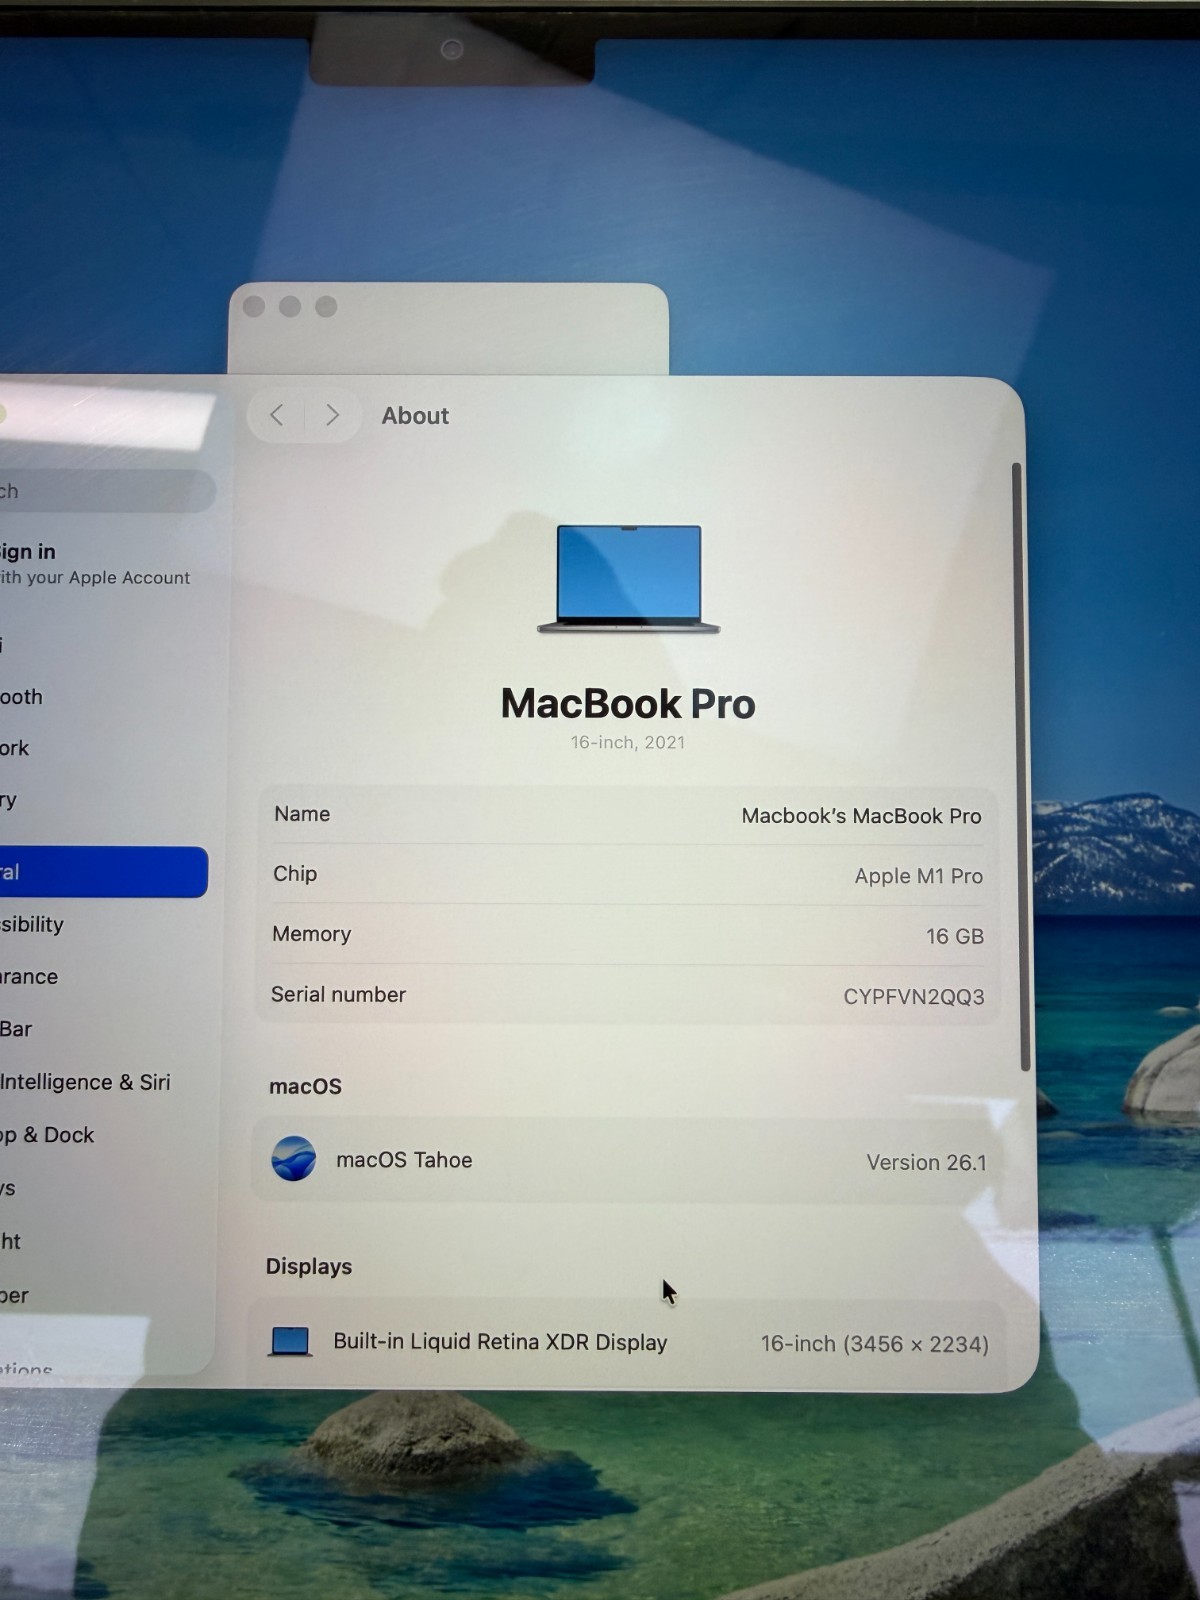Click the 16-inch, 2021 model subtitle

(x=628, y=742)
